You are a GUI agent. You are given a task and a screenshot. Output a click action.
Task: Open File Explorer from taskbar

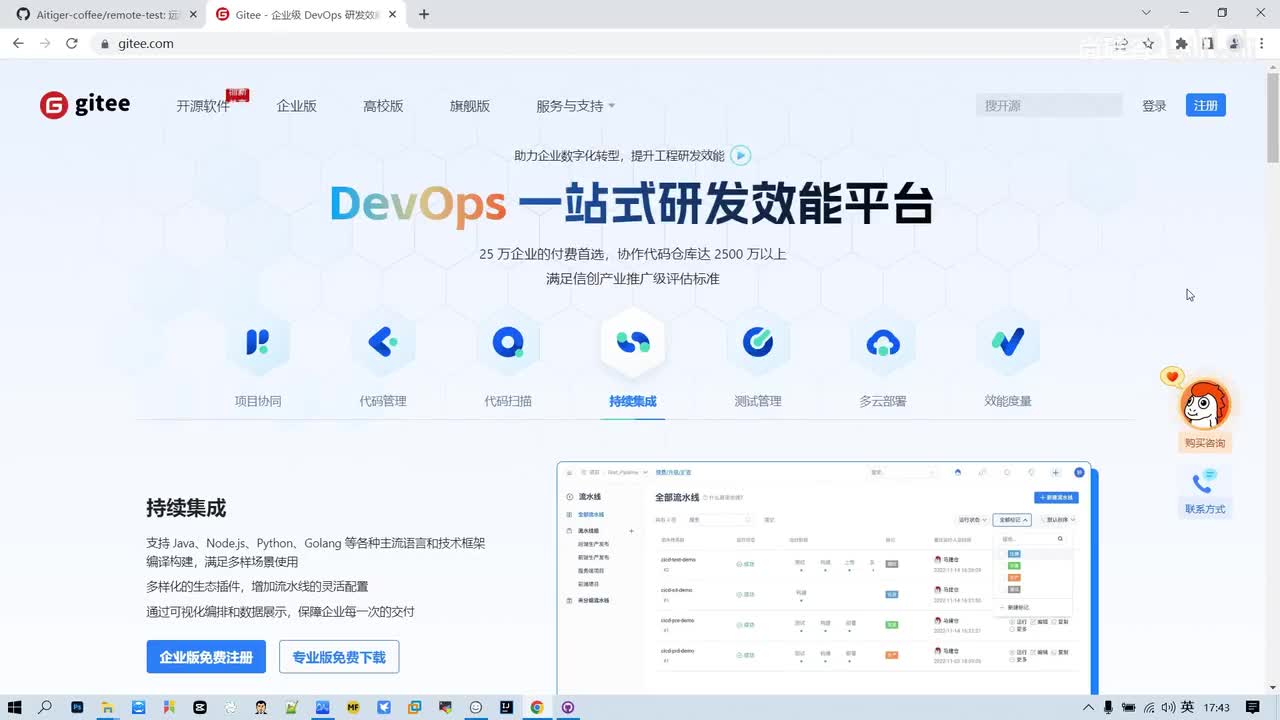pyautogui.click(x=107, y=707)
